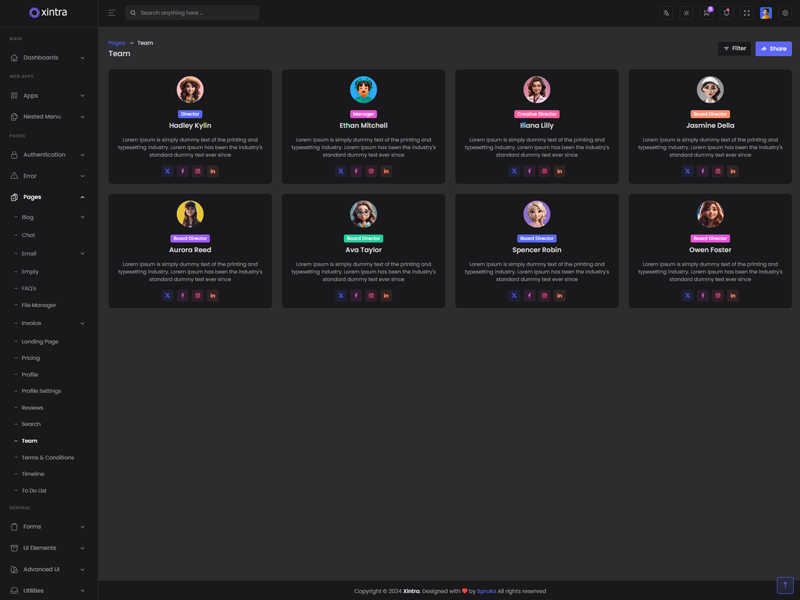Click the Share button
This screenshot has width=800, height=600.
(x=773, y=48)
